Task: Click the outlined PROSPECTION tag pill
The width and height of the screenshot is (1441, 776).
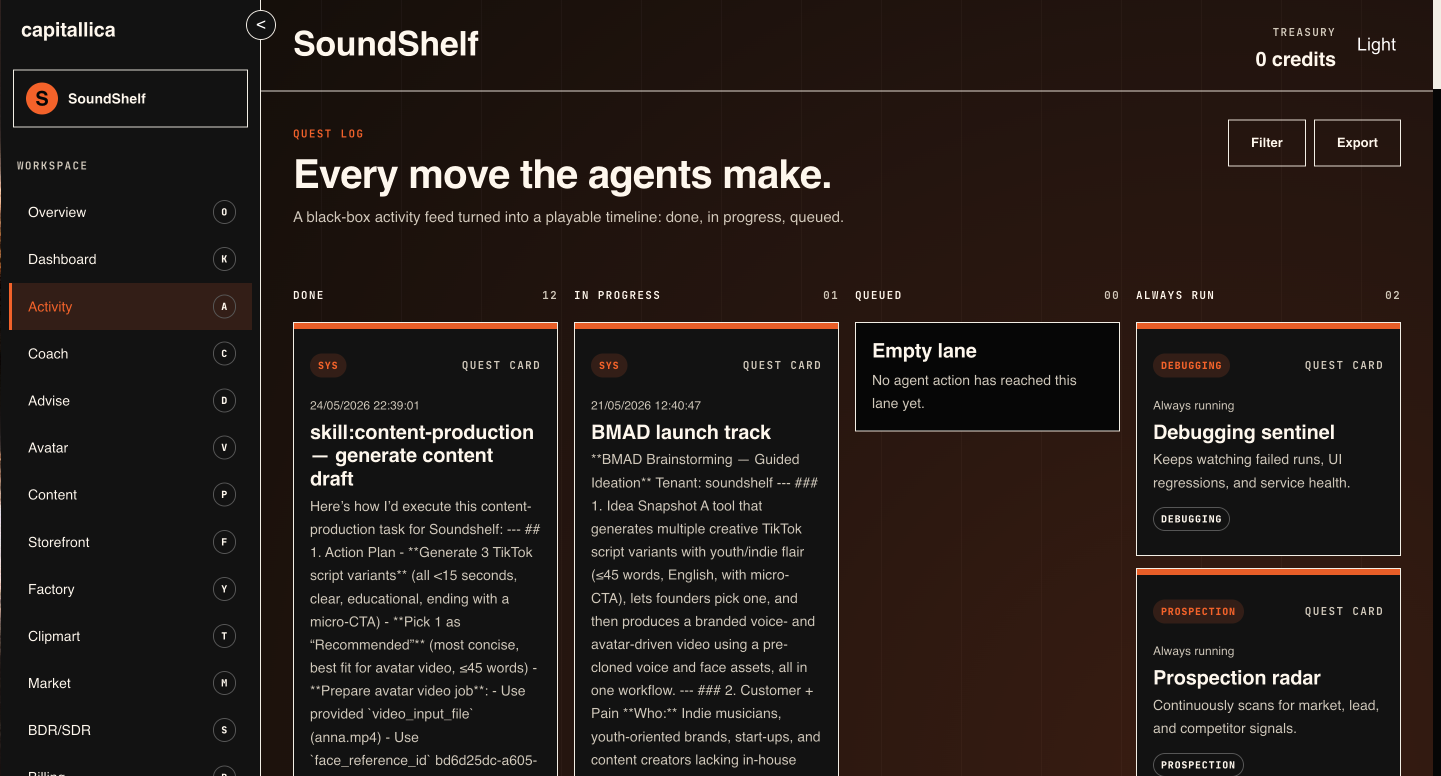Action: 1198,765
